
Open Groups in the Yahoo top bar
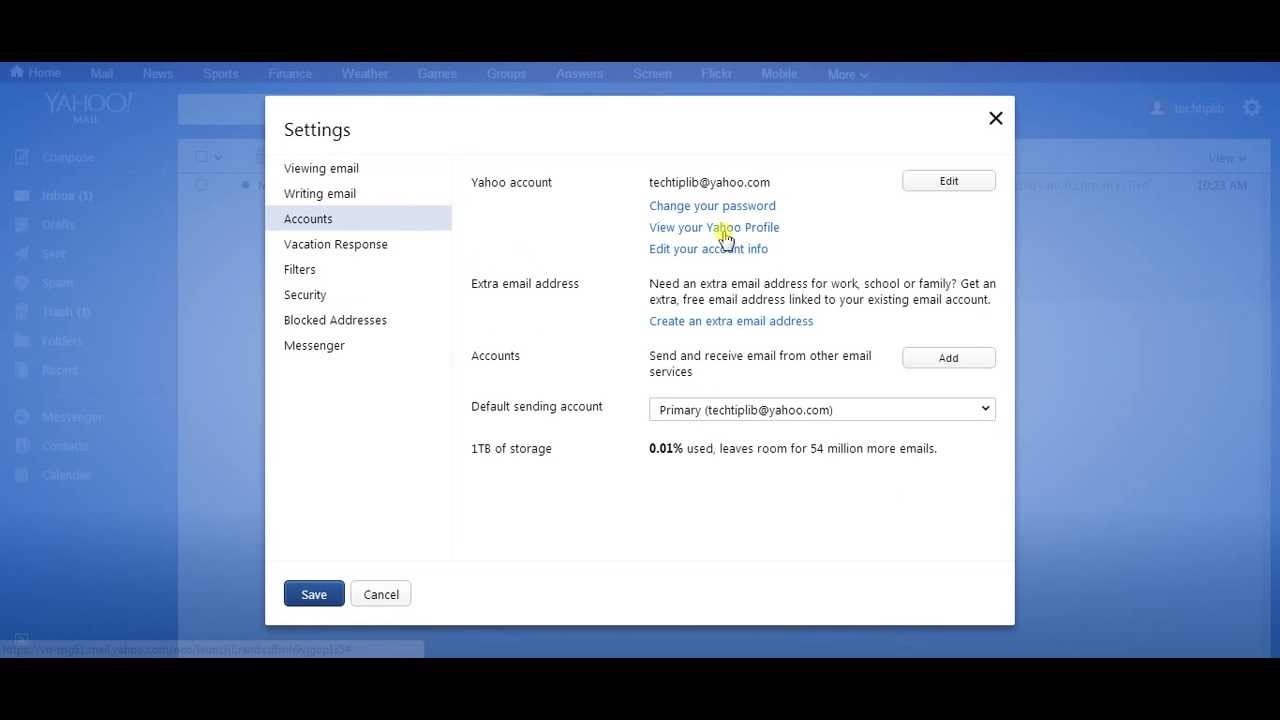506,74
